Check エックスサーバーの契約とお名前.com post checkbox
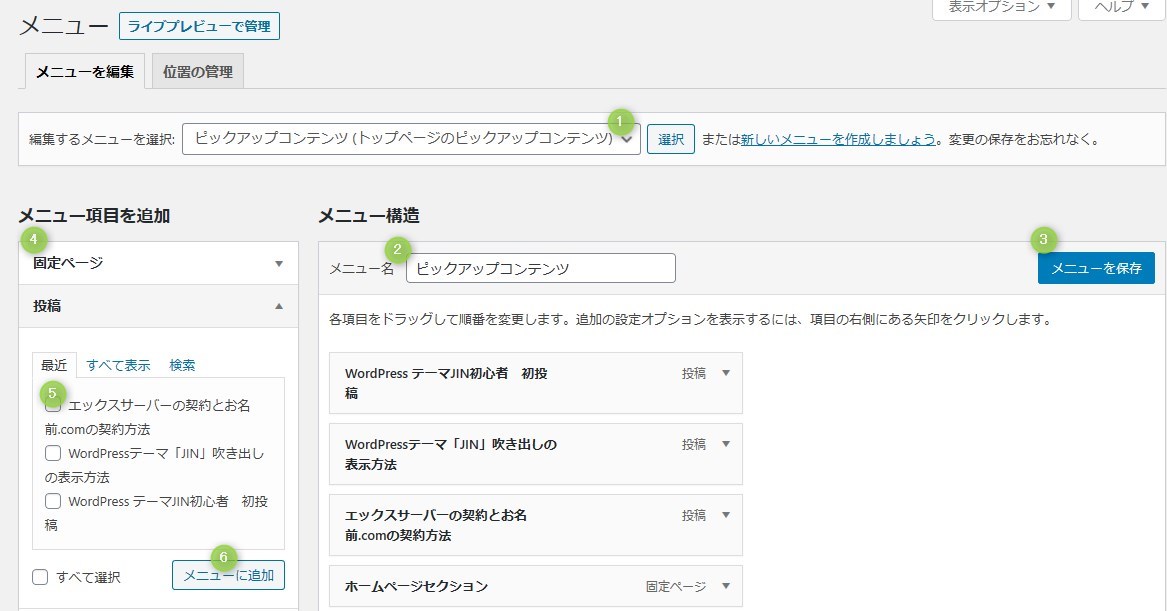This screenshot has height=611, width=1167. [x=53, y=406]
